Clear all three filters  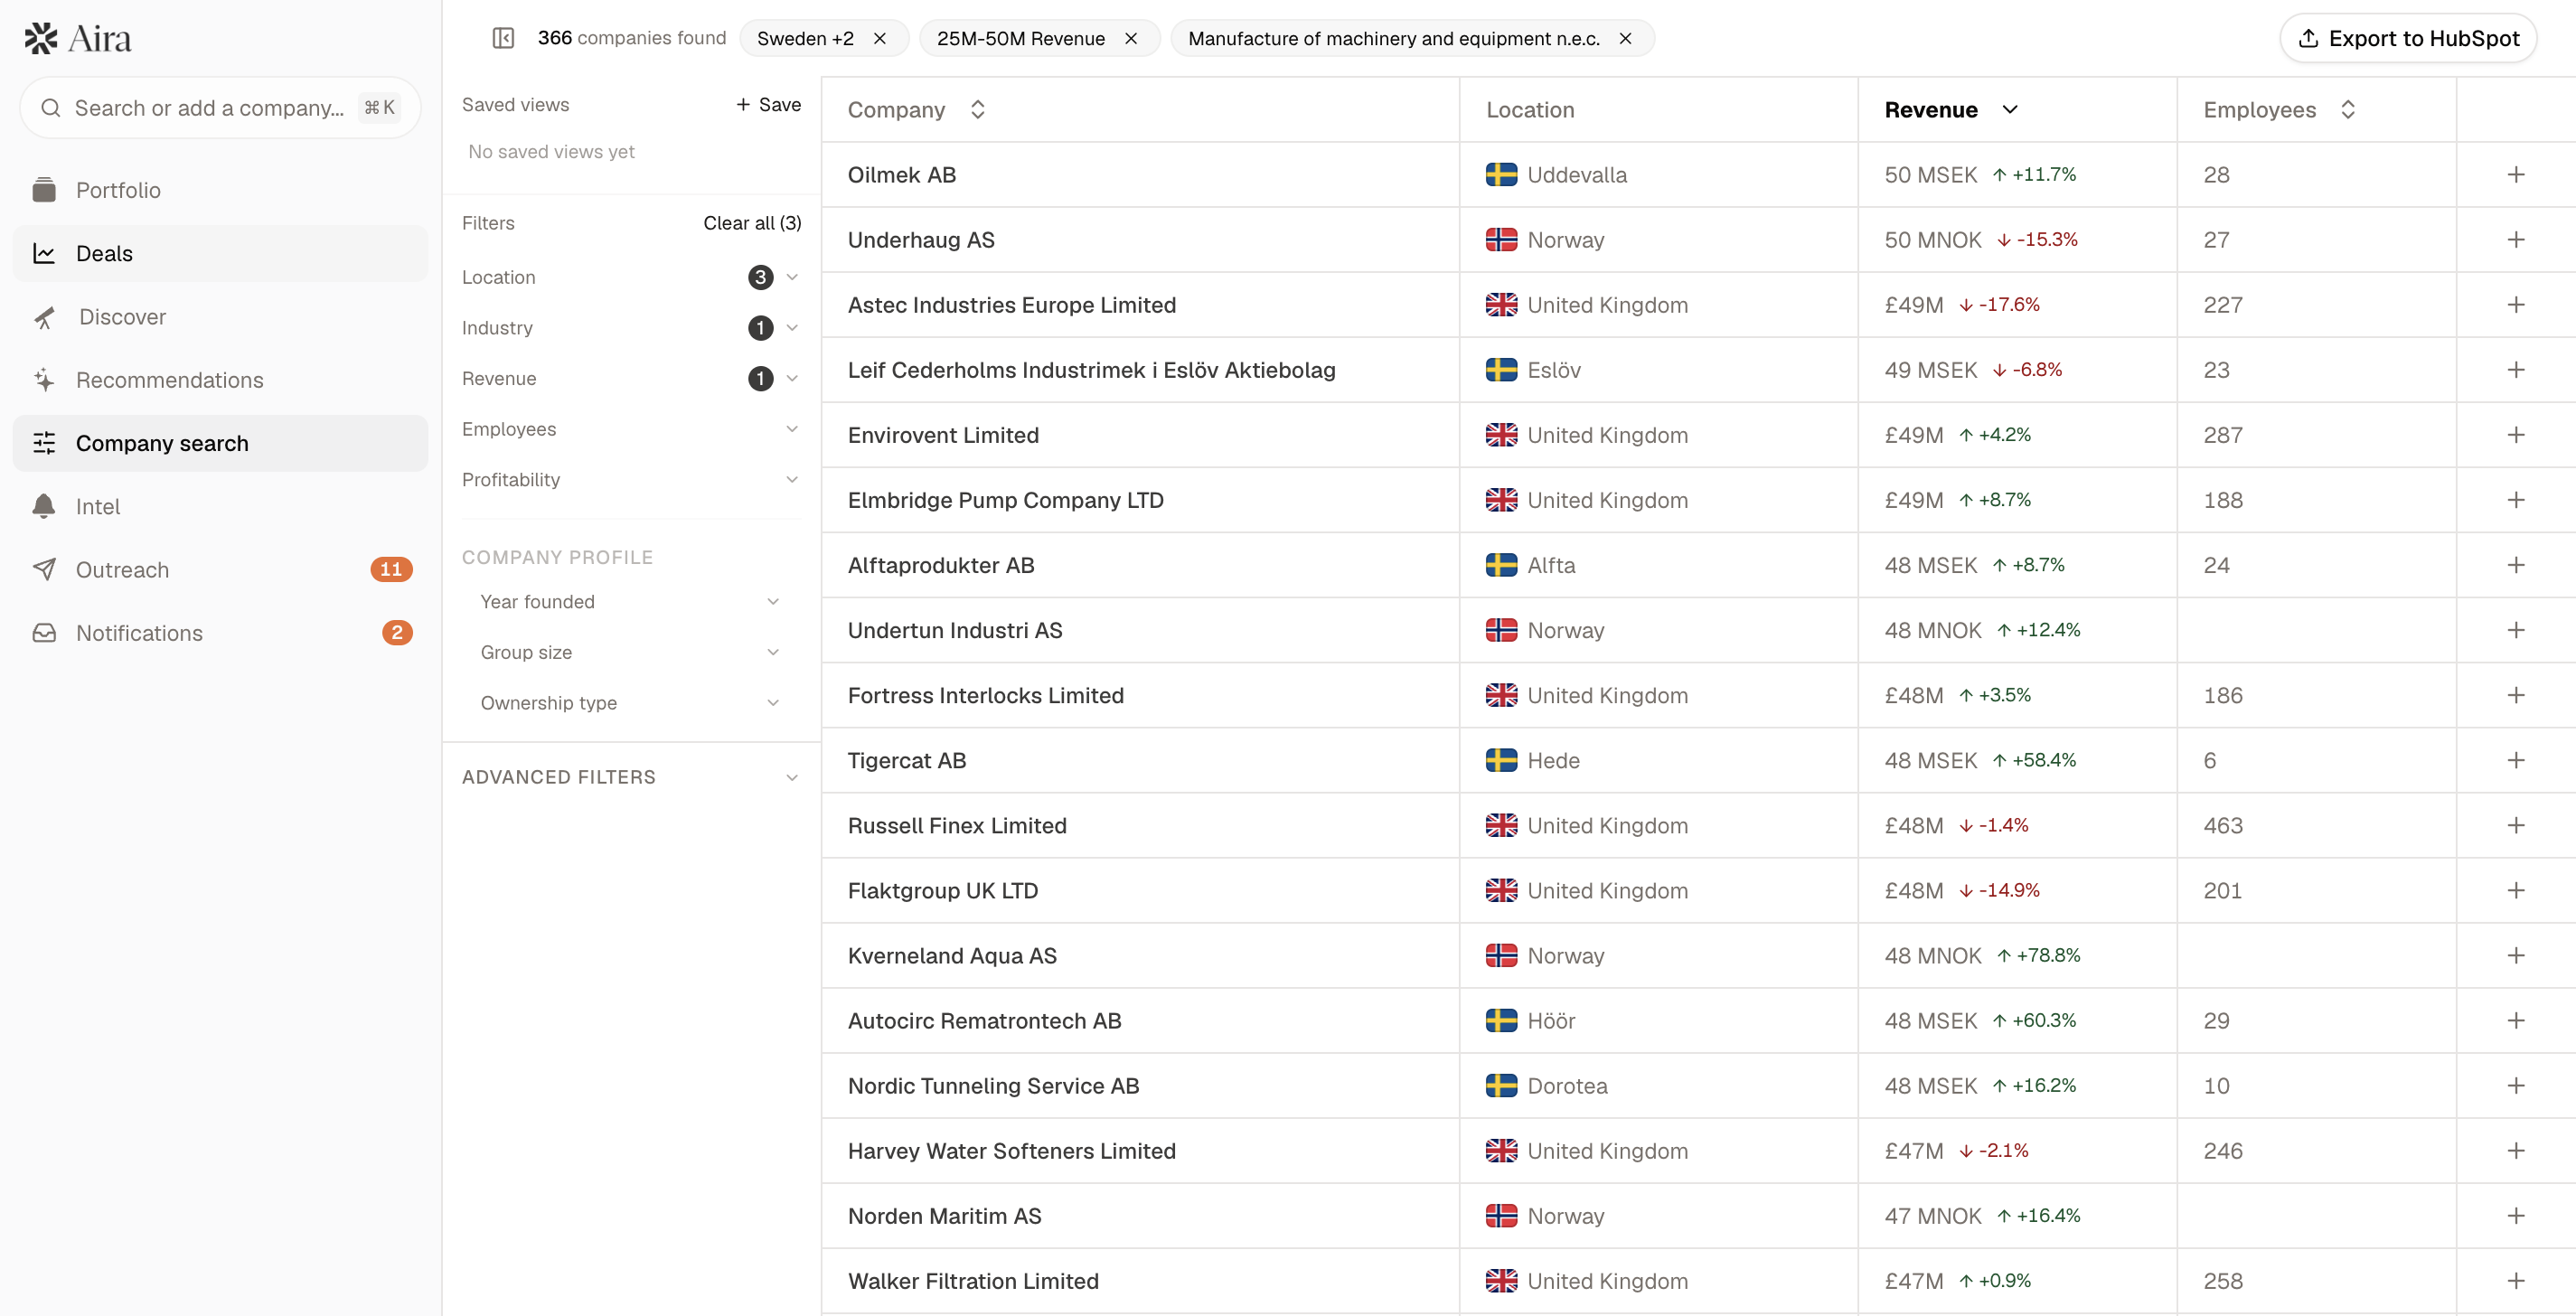(x=752, y=223)
